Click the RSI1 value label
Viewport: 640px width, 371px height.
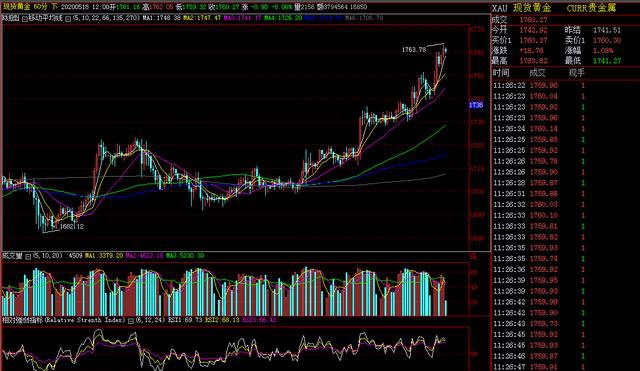(185, 320)
